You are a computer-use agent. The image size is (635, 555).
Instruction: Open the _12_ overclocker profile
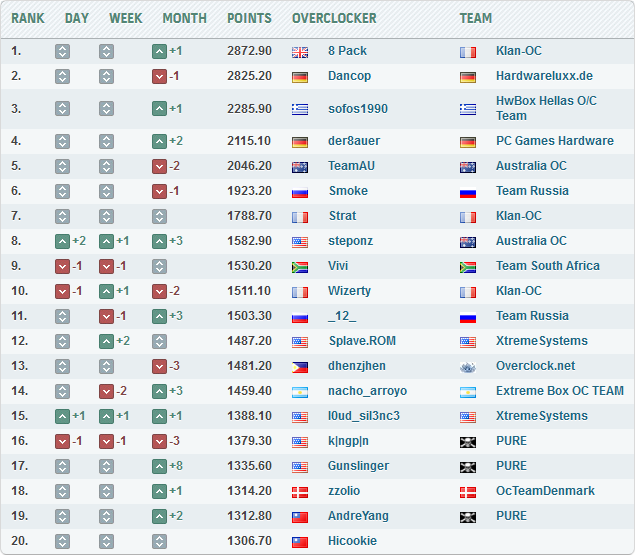pyautogui.click(x=342, y=316)
